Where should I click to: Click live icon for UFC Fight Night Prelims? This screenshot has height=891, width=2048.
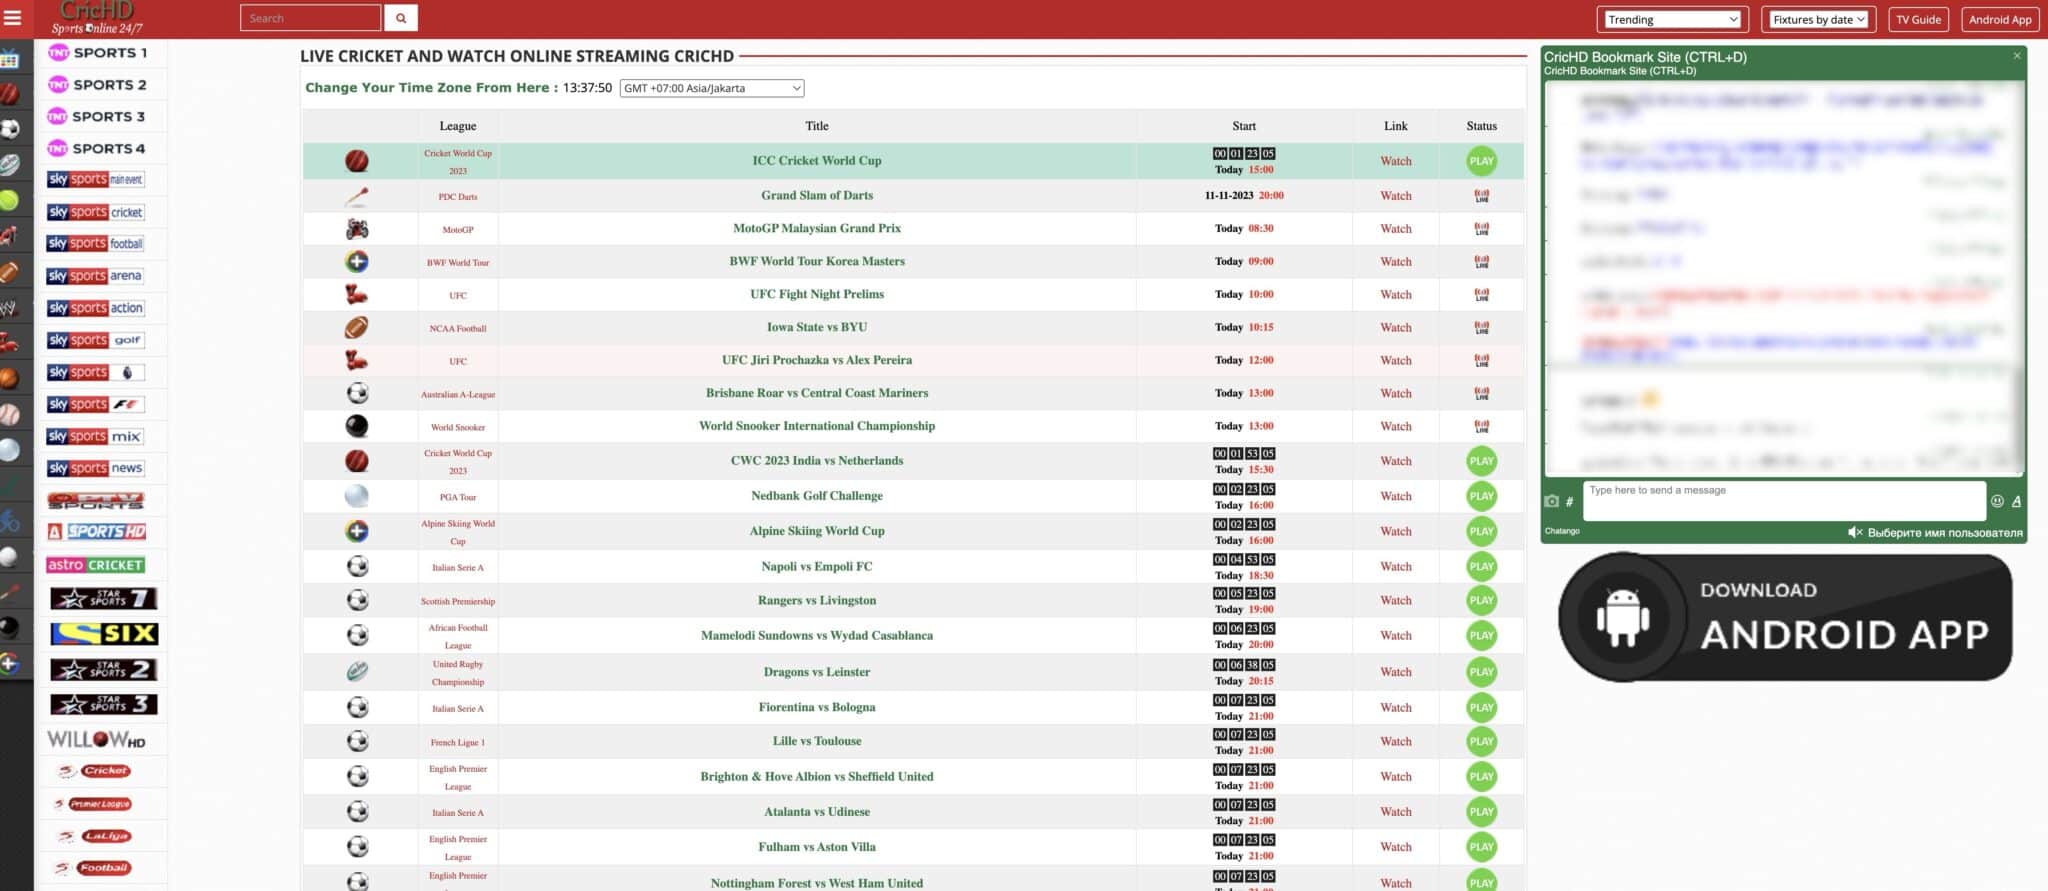pyautogui.click(x=1481, y=295)
